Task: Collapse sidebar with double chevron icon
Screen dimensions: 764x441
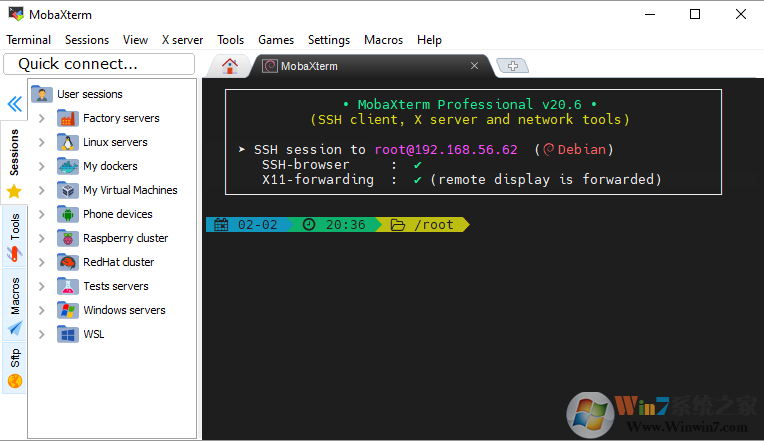Action: coord(15,104)
